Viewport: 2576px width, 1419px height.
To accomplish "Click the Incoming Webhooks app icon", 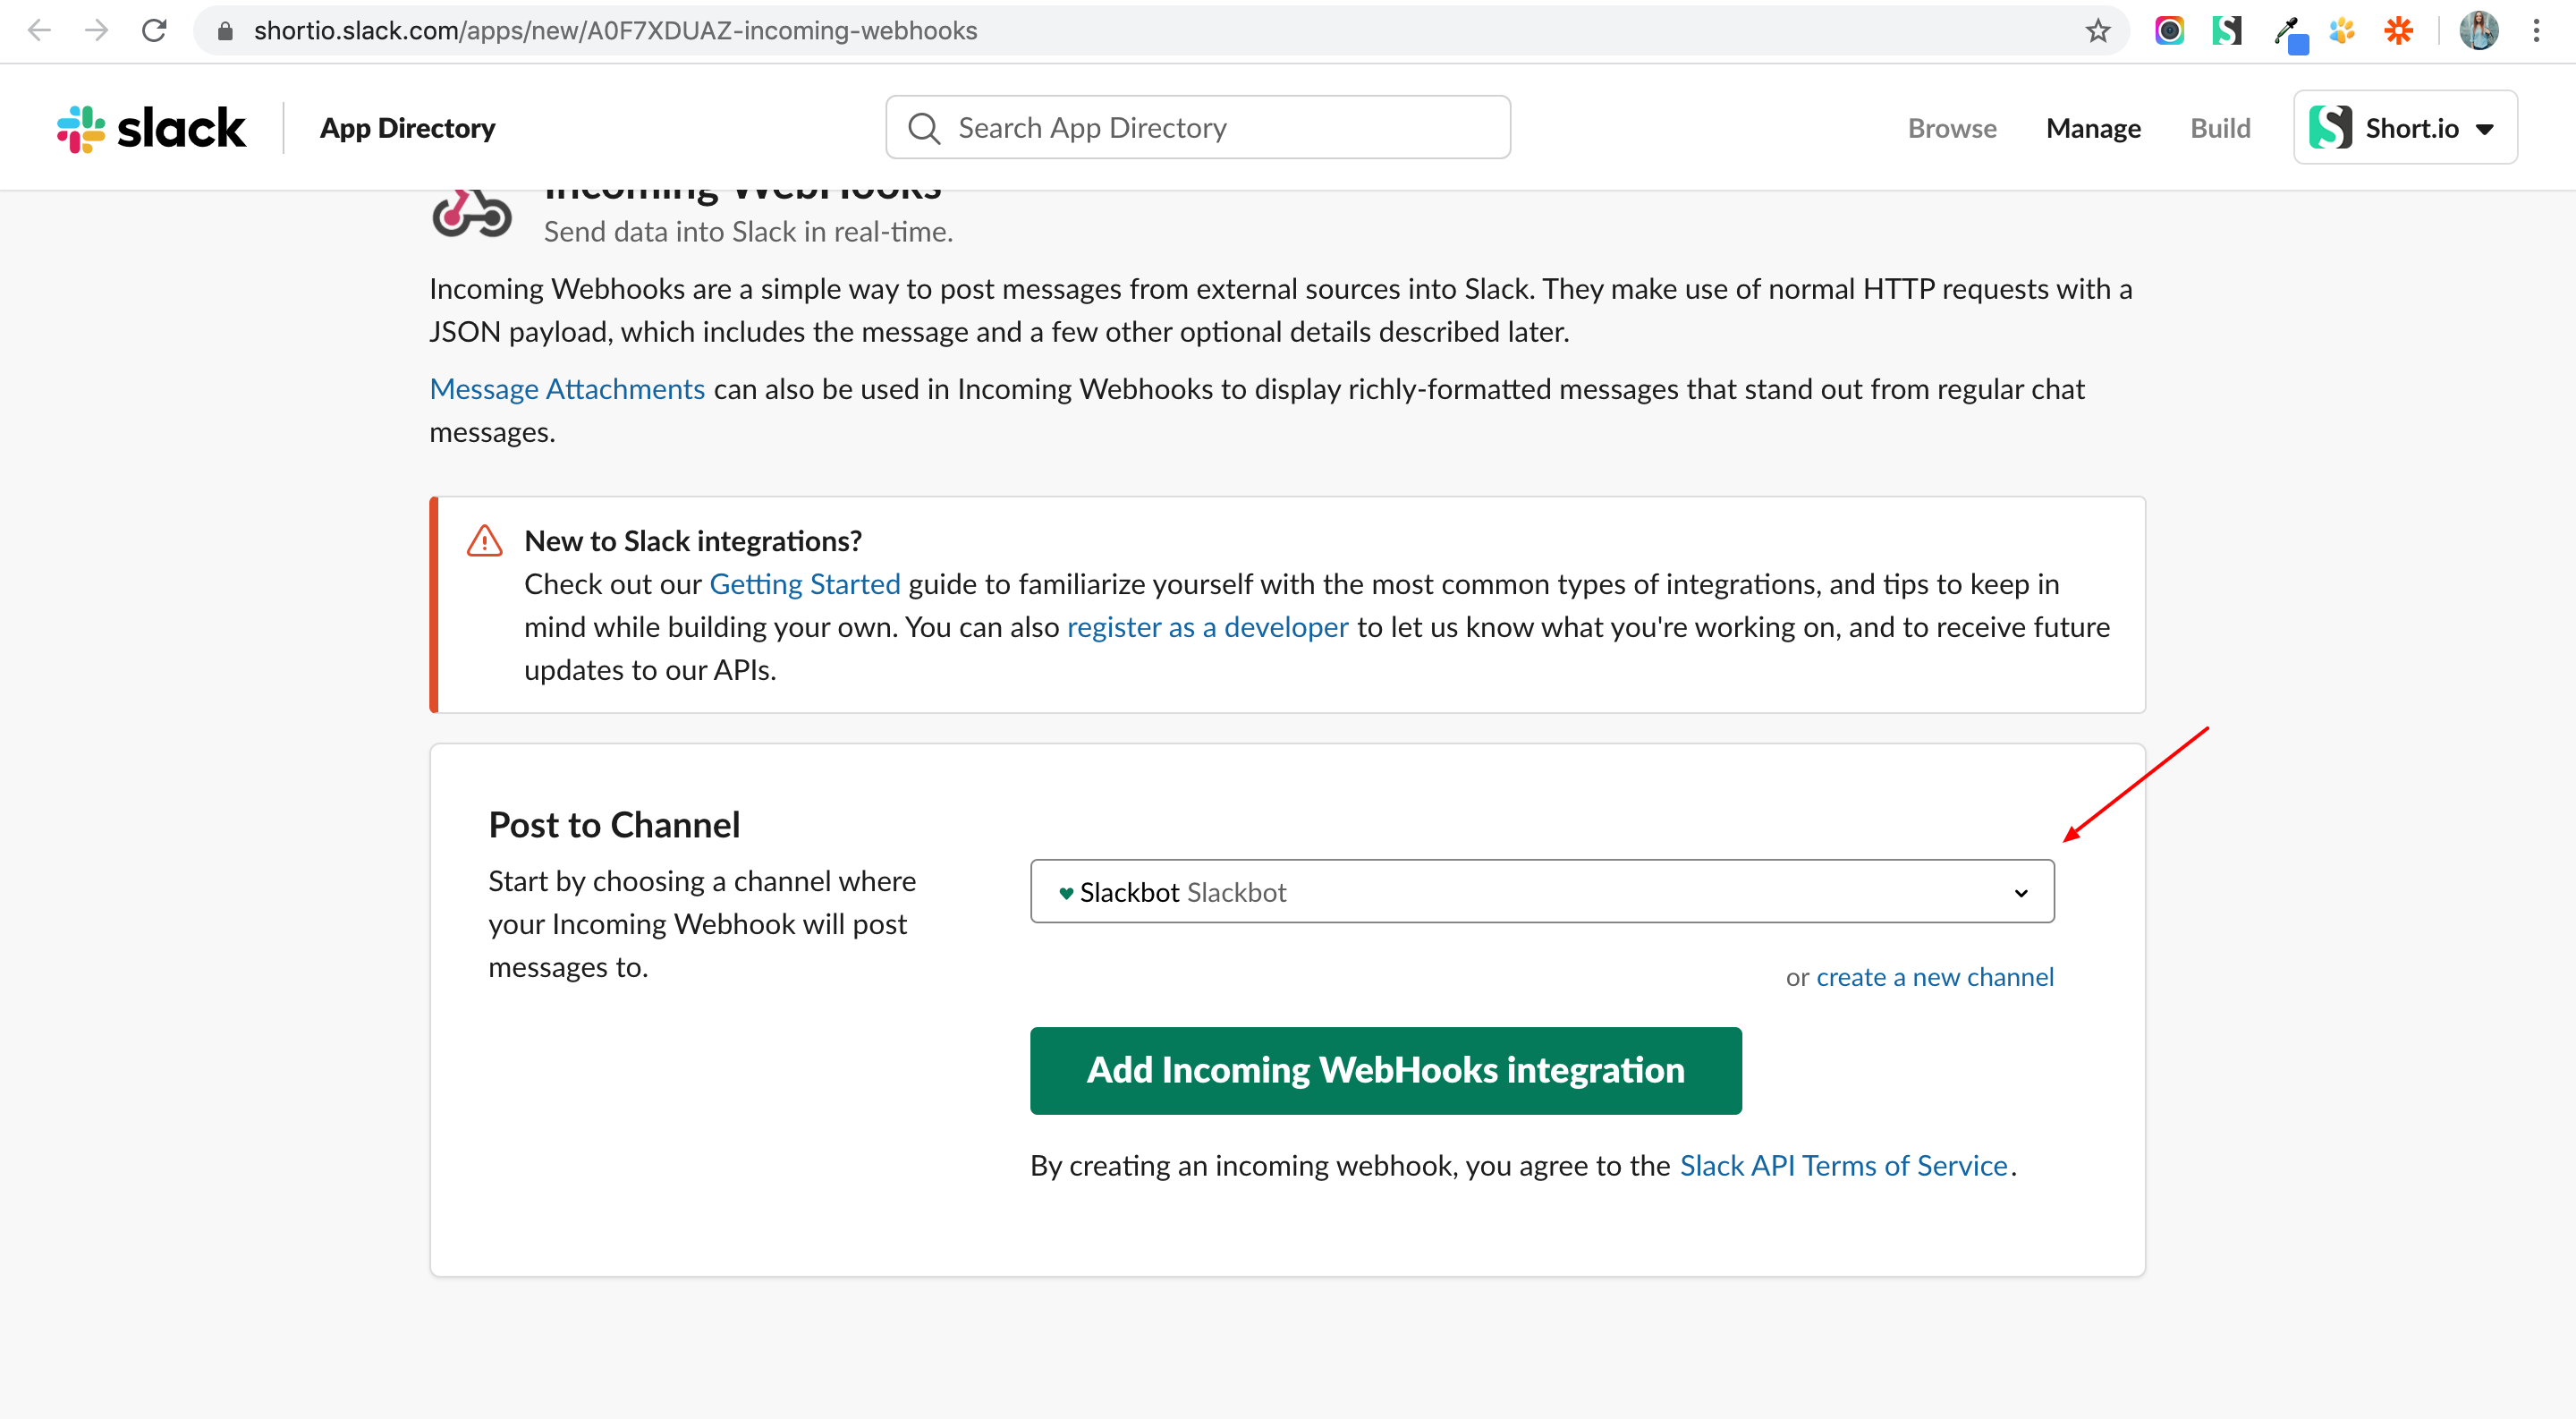I will (471, 213).
